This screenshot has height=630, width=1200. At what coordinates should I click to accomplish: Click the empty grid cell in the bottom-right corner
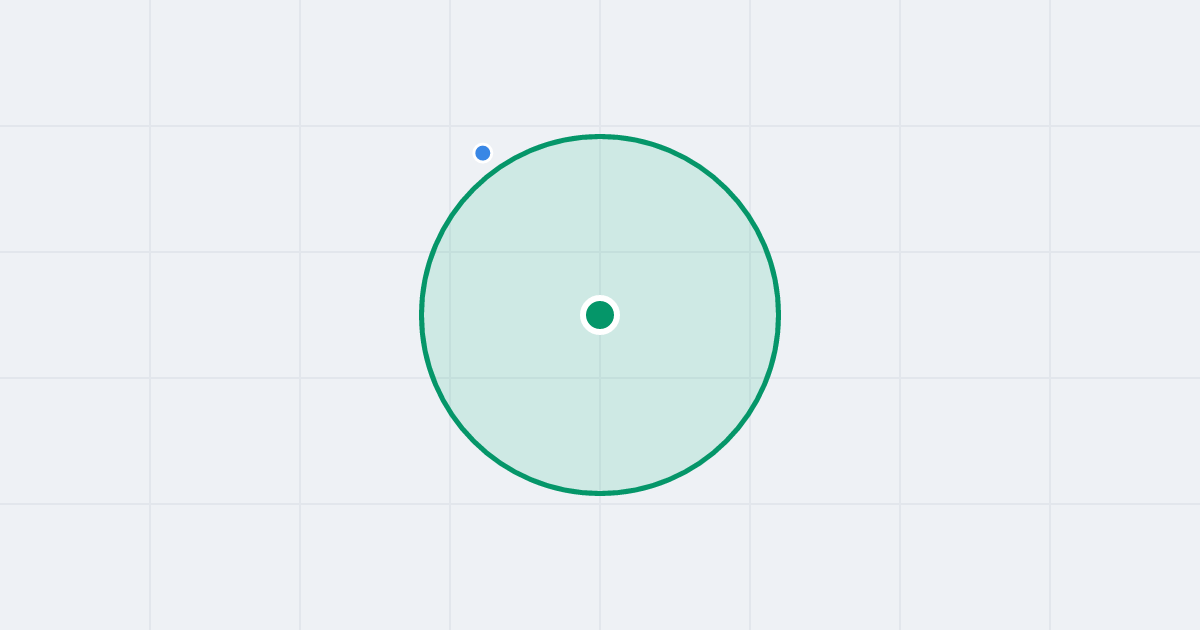[x=1125, y=567]
